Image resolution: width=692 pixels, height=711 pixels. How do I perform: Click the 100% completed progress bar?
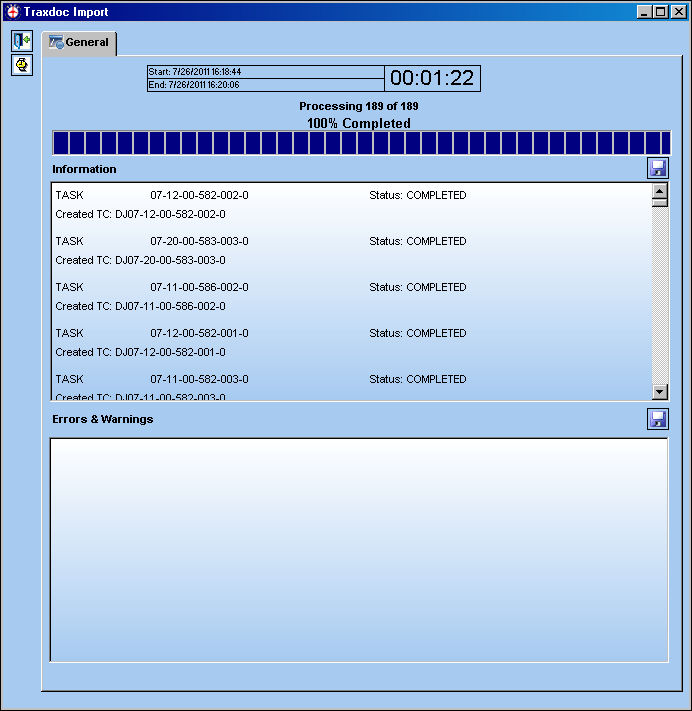[361, 143]
